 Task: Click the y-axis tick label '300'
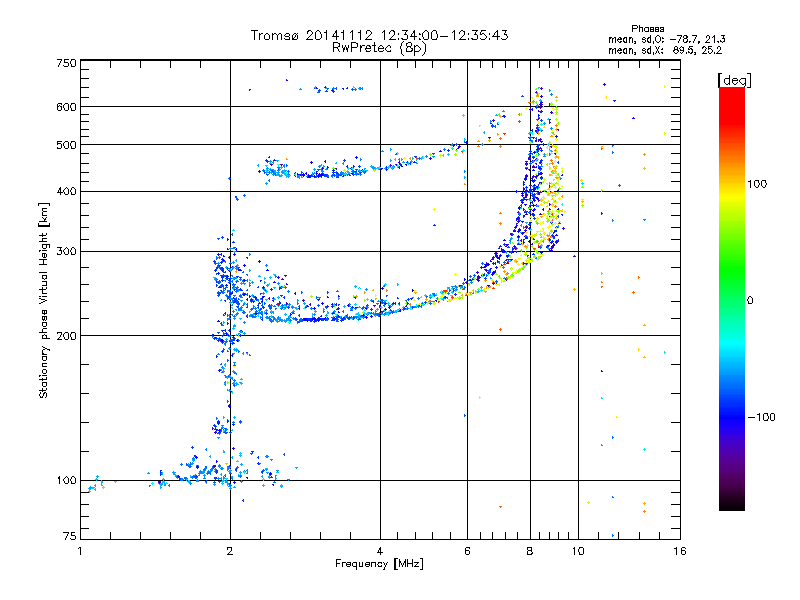pos(66,251)
